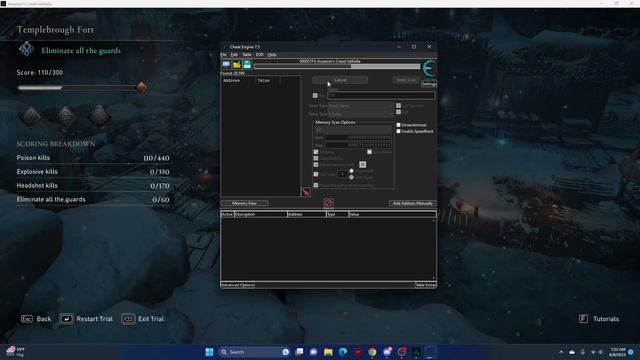640x360 pixels.
Task: Open the process list computer icon
Action: tap(226, 64)
